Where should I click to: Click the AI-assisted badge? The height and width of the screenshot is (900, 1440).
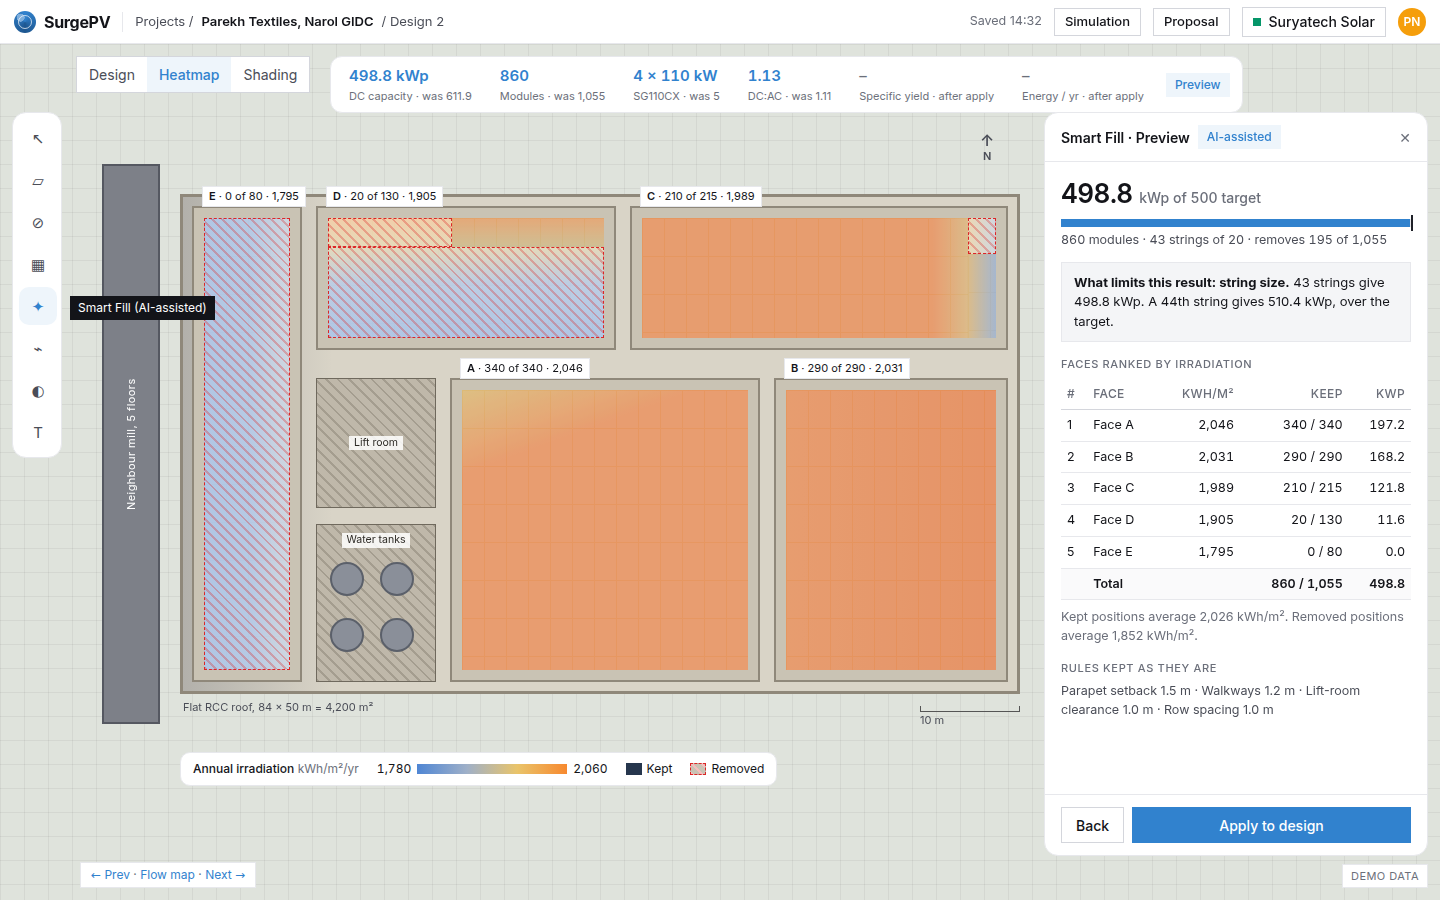1239,137
